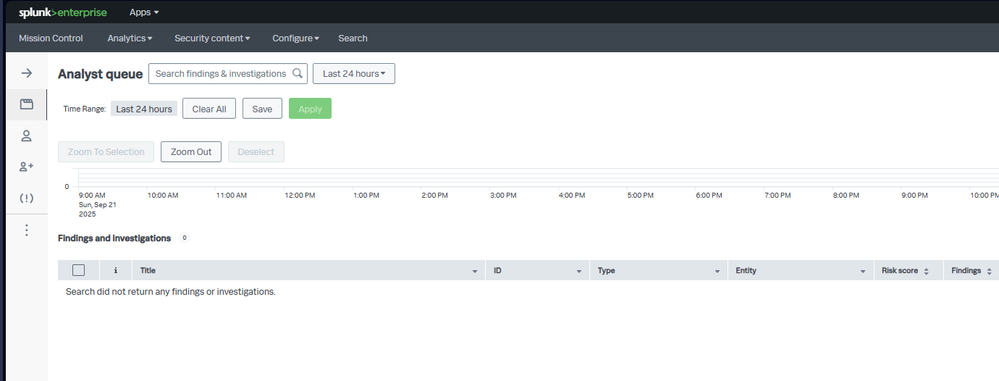Image resolution: width=999 pixels, height=381 pixels.
Task: Expand the sidebar with the arrow icon
Action: (26, 73)
